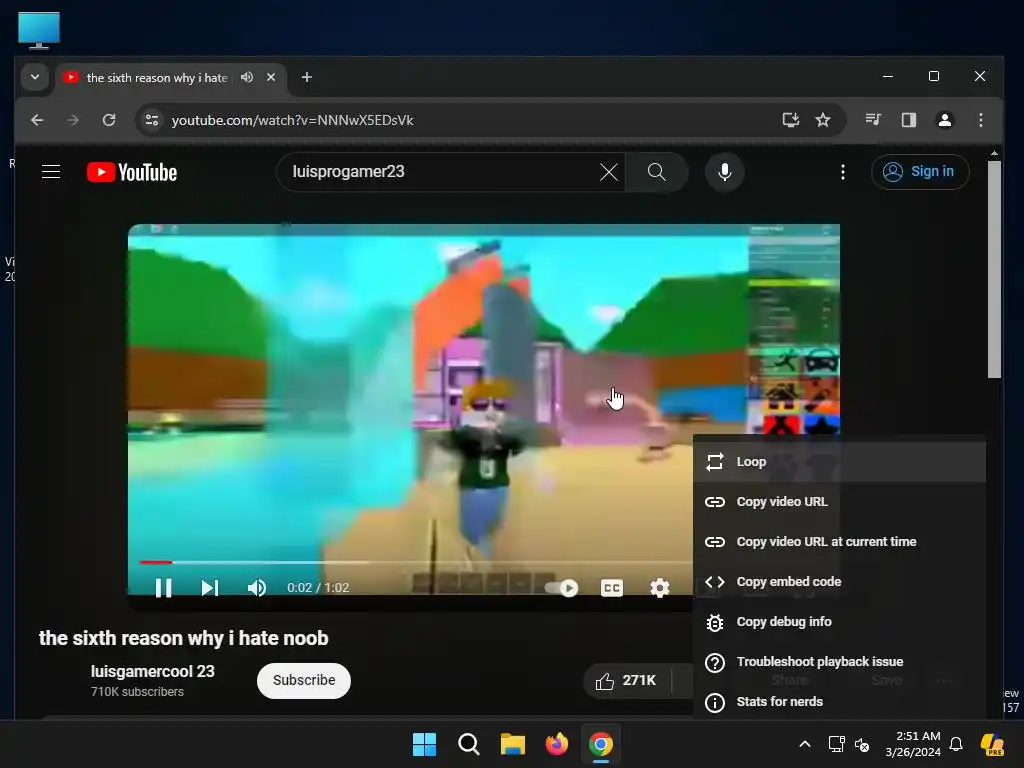The width and height of the screenshot is (1024, 768).
Task: Open Chrome media controls icon
Action: (873, 120)
